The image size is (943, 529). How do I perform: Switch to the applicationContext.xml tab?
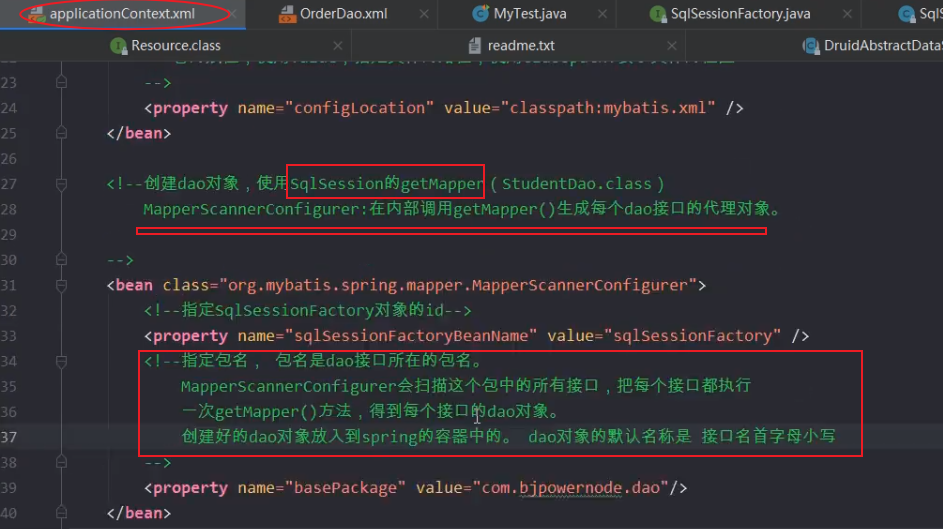[x=122, y=13]
